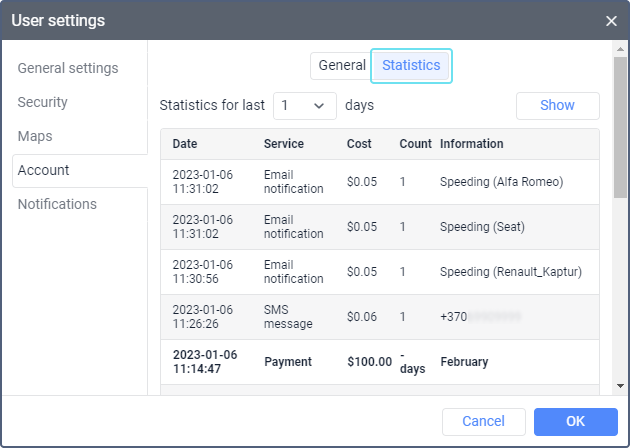This screenshot has width=630, height=448.
Task: Select the Account section
Action: point(44,170)
